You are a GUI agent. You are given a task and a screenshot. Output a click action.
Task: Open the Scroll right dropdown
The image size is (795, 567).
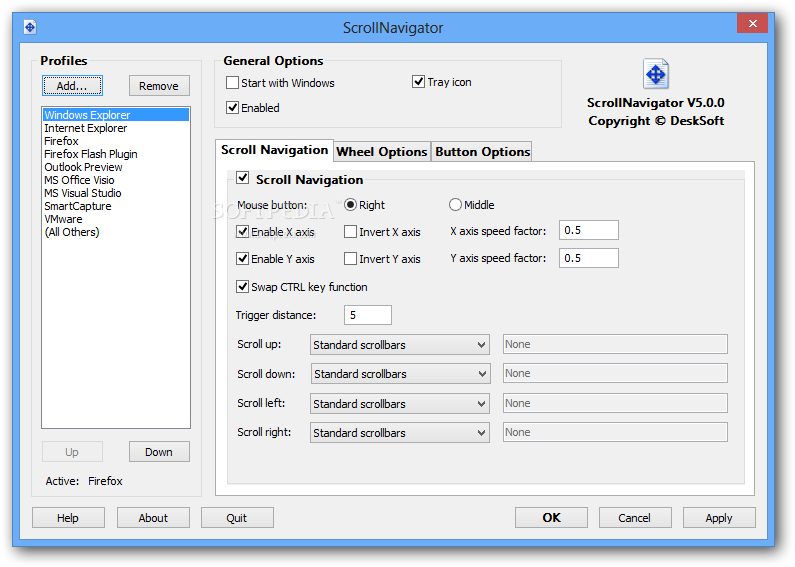click(x=400, y=433)
